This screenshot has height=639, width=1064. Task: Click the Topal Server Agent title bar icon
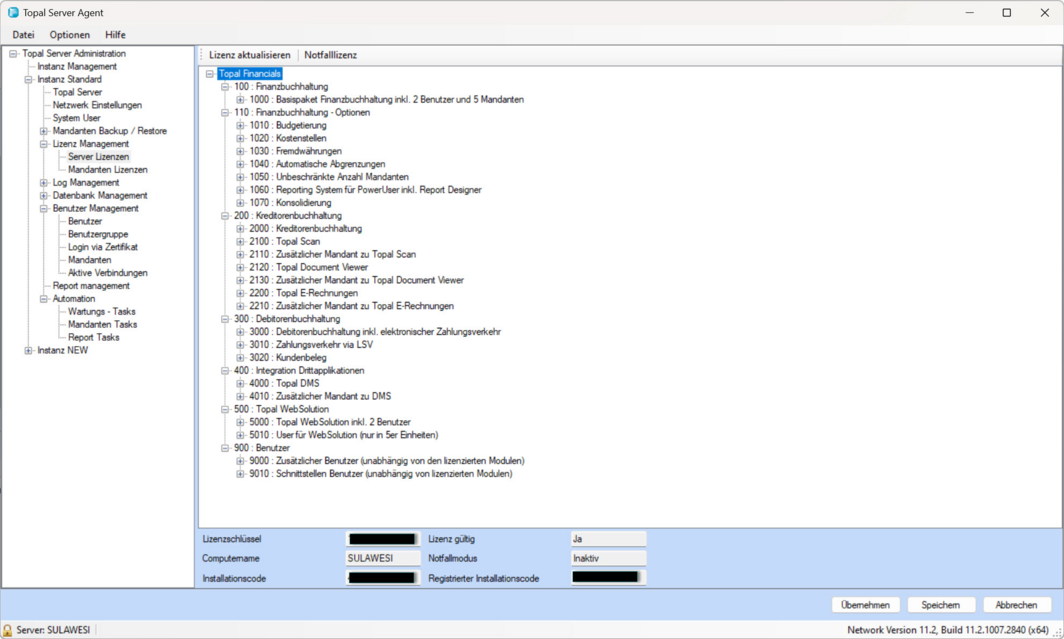13,13
